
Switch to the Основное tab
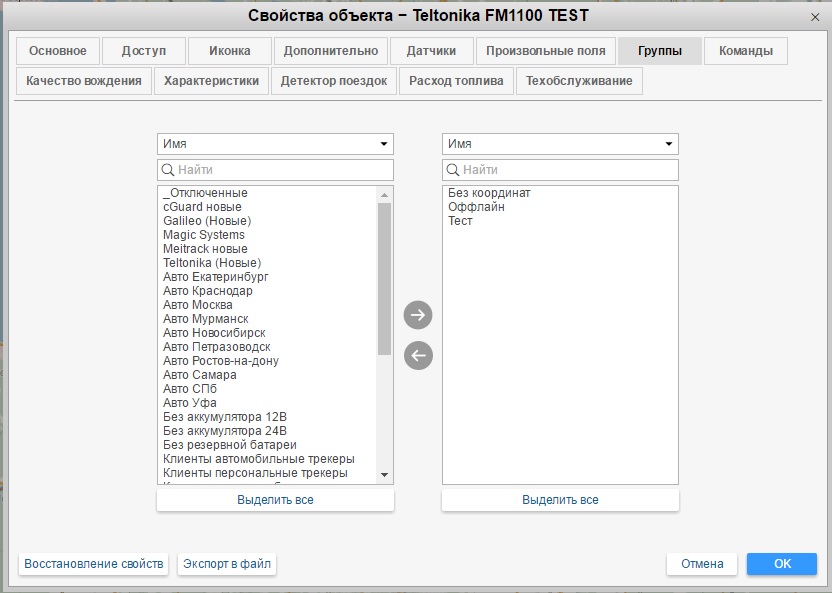click(x=58, y=51)
